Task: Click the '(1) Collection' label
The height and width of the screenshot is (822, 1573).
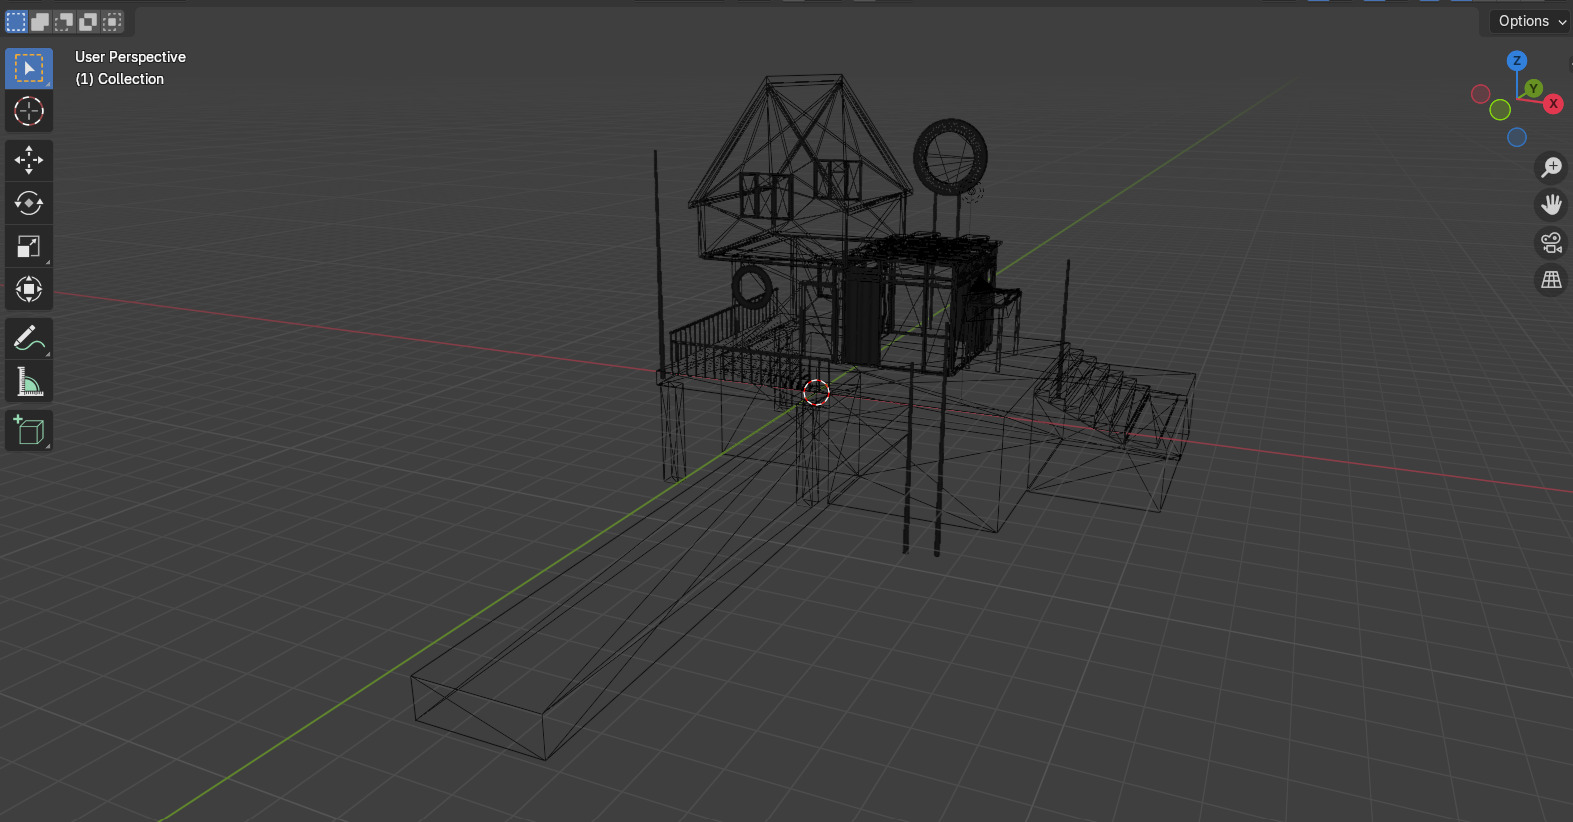Action: coord(120,79)
